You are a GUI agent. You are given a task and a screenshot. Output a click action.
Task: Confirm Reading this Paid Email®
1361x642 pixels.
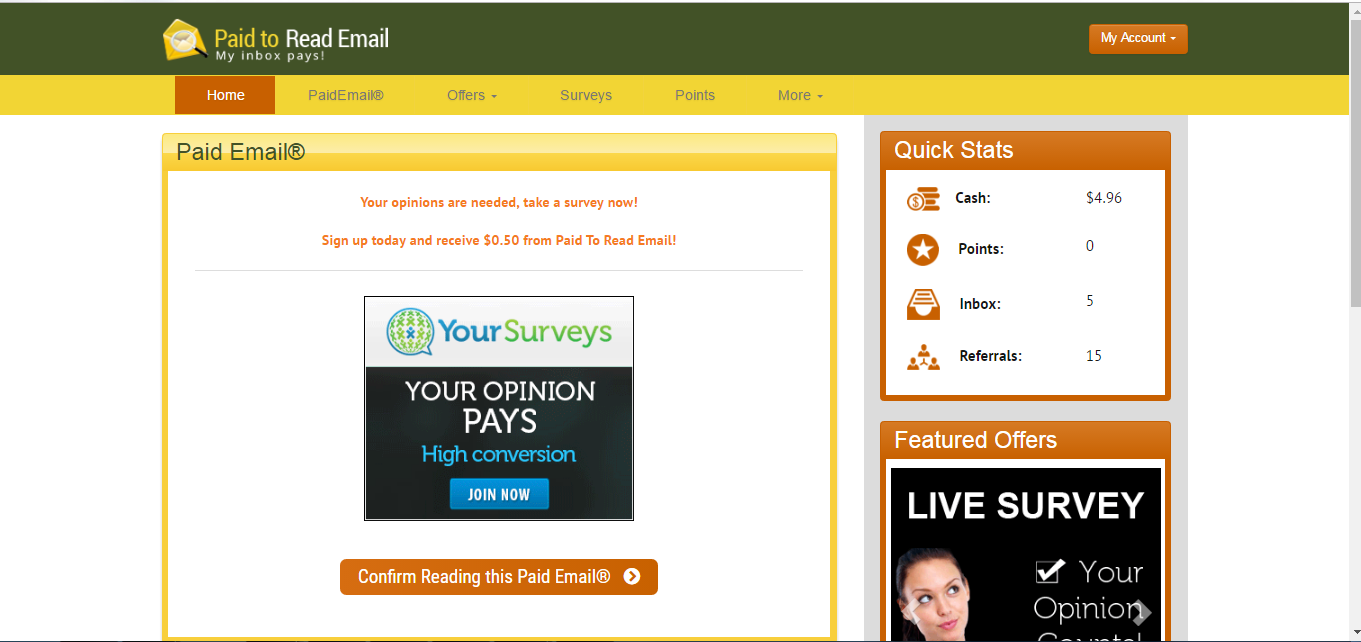[499, 577]
